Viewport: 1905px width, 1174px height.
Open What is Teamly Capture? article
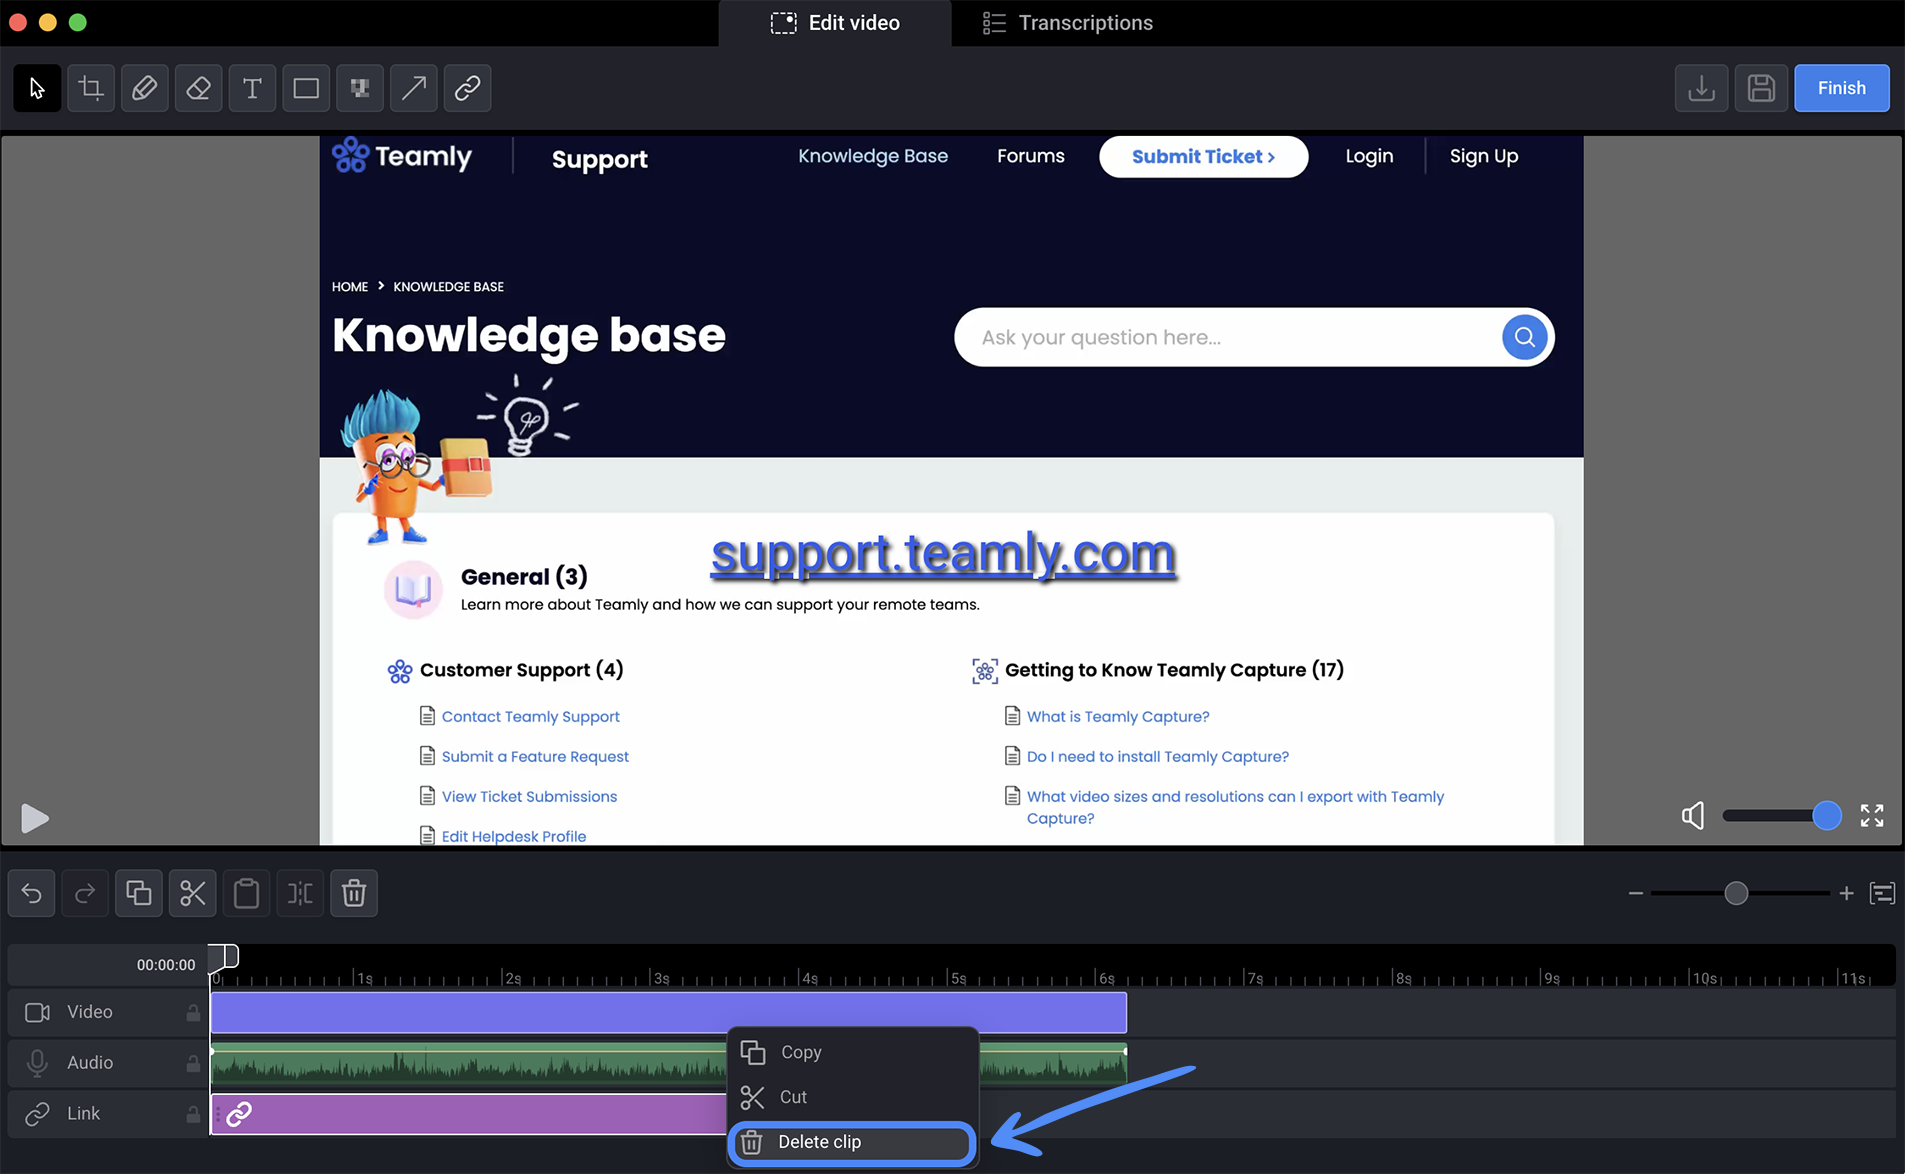tap(1117, 716)
